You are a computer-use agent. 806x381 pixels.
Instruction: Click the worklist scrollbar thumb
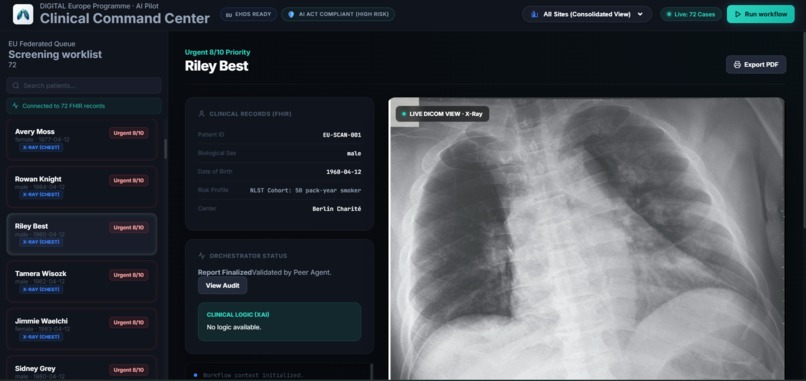click(x=166, y=149)
